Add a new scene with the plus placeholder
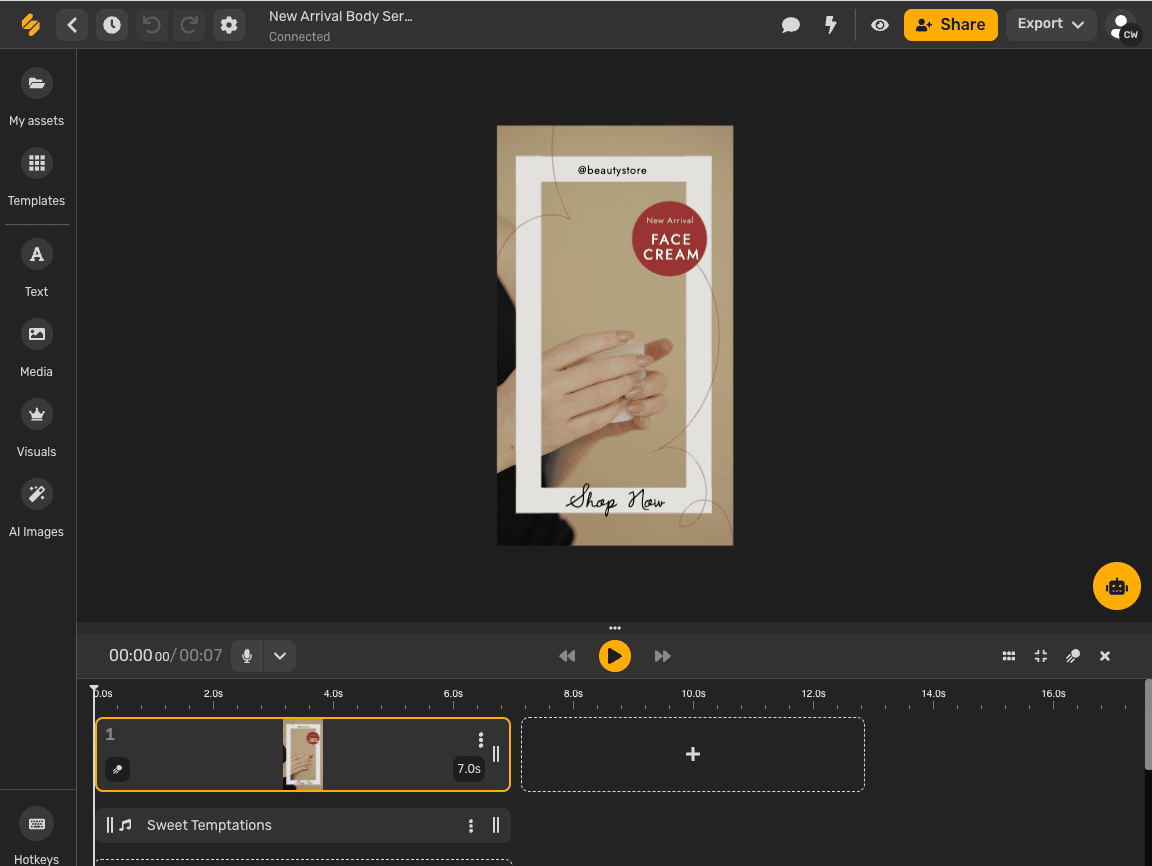Image resolution: width=1152 pixels, height=866 pixels. pyautogui.click(x=693, y=755)
